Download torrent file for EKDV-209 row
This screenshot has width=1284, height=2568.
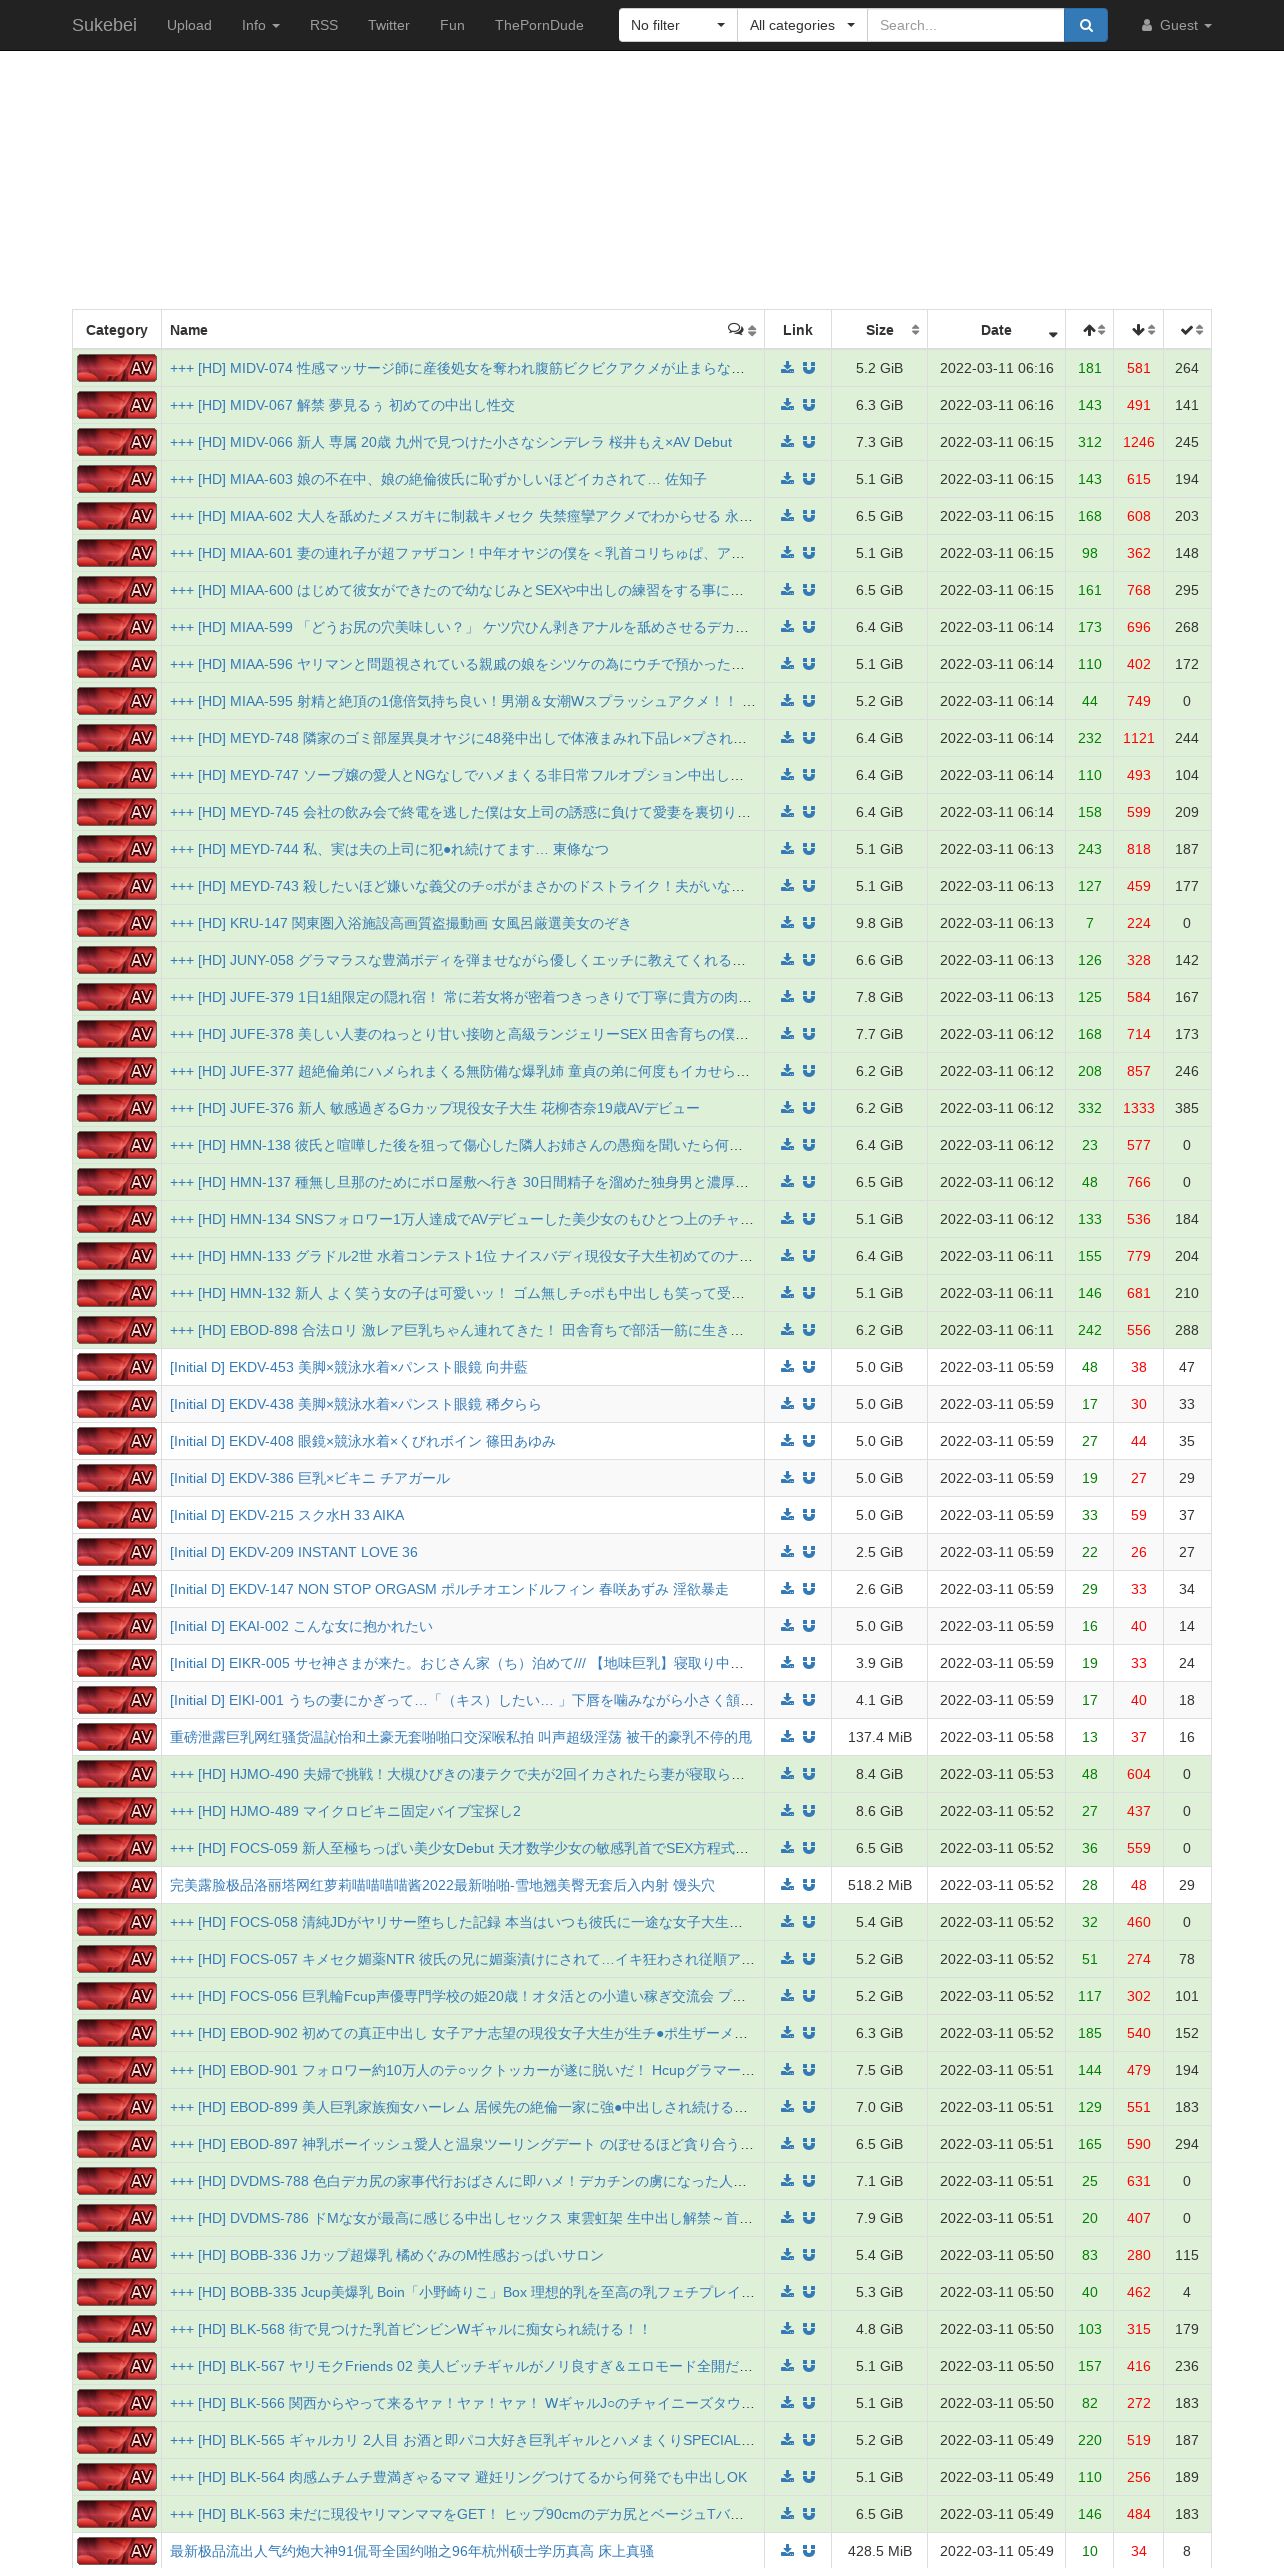point(787,1552)
